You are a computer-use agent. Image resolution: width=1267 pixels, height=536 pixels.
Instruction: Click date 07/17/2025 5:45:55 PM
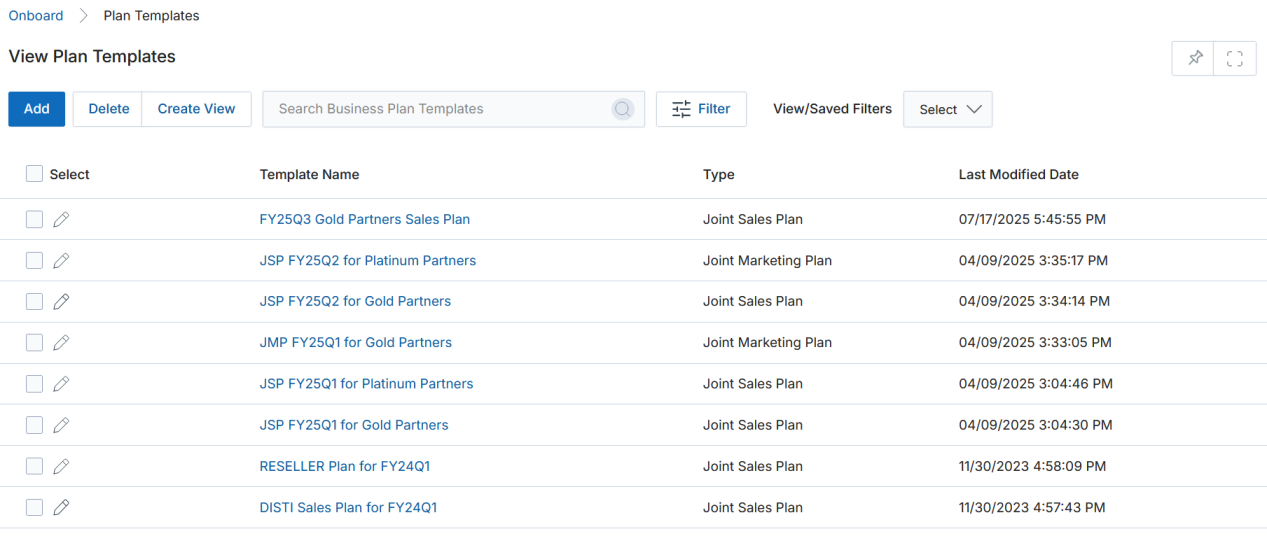(1032, 219)
